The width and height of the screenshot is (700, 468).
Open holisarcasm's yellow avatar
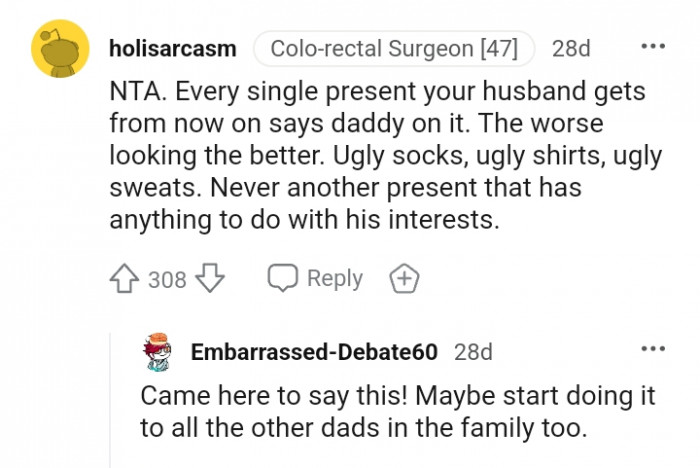coord(61,49)
